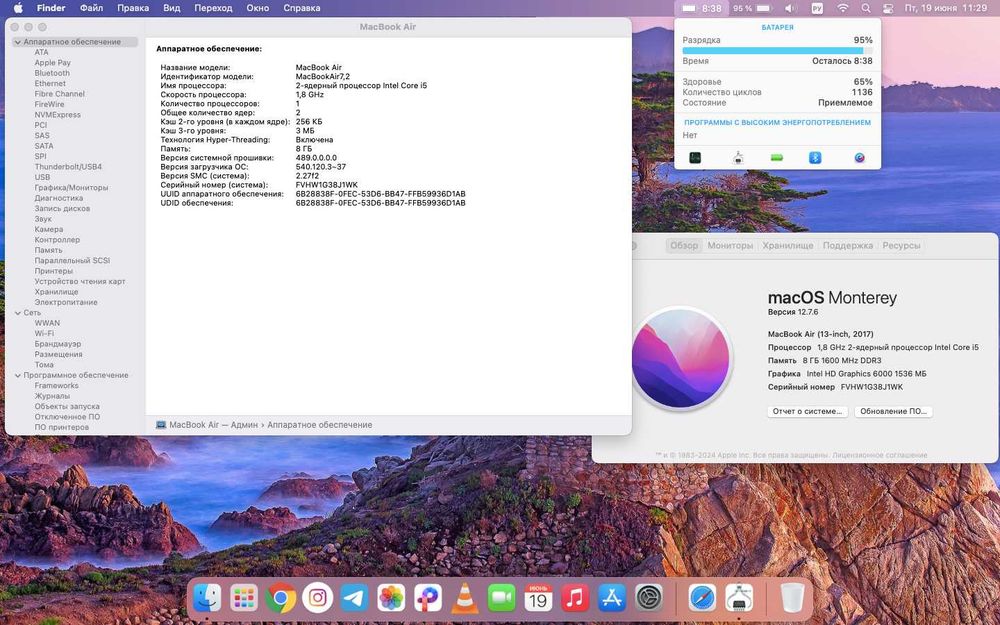Open the Wi-Fi menu bar icon

pyautogui.click(x=842, y=8)
